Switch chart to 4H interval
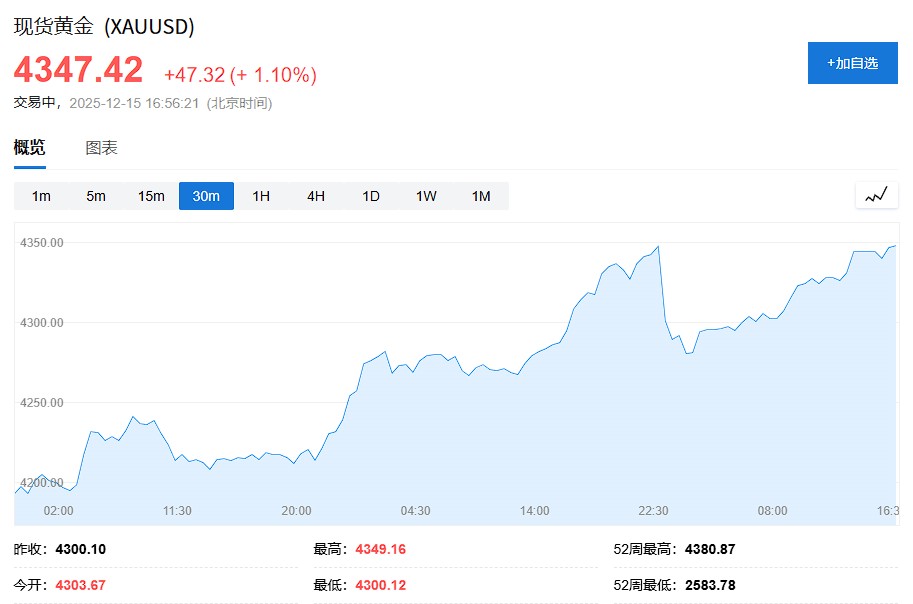913x604 pixels. [316, 196]
